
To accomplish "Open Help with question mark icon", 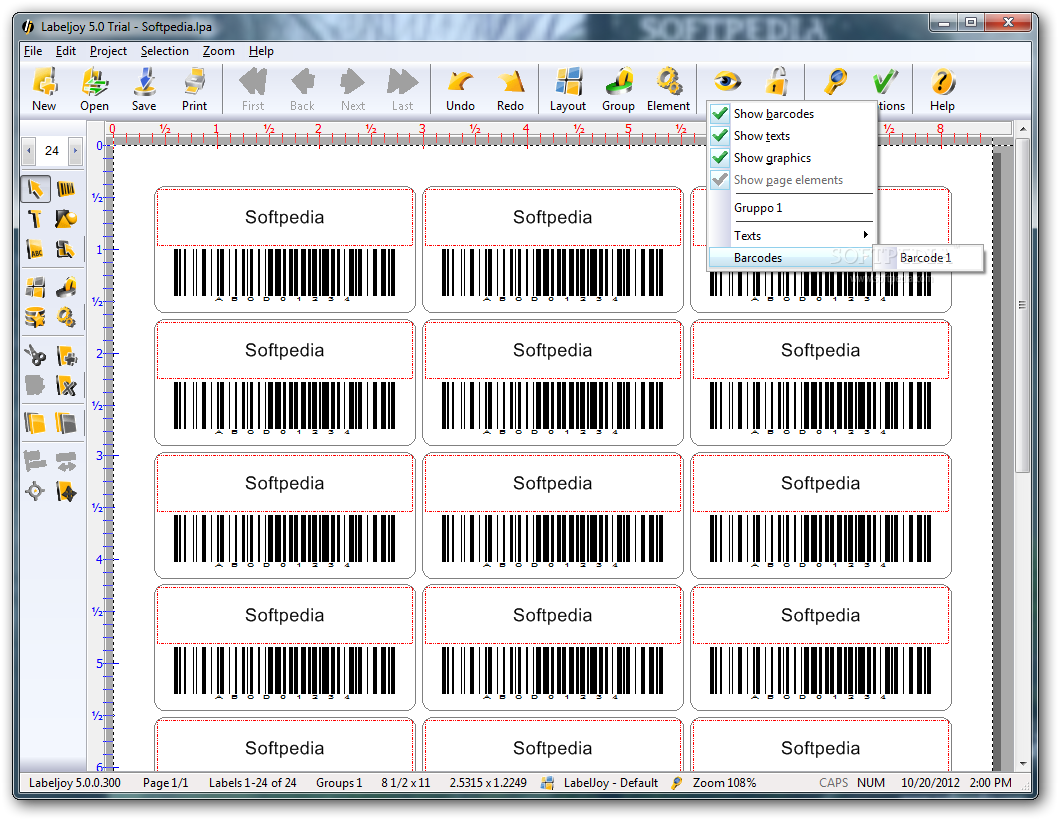I will tap(942, 89).
